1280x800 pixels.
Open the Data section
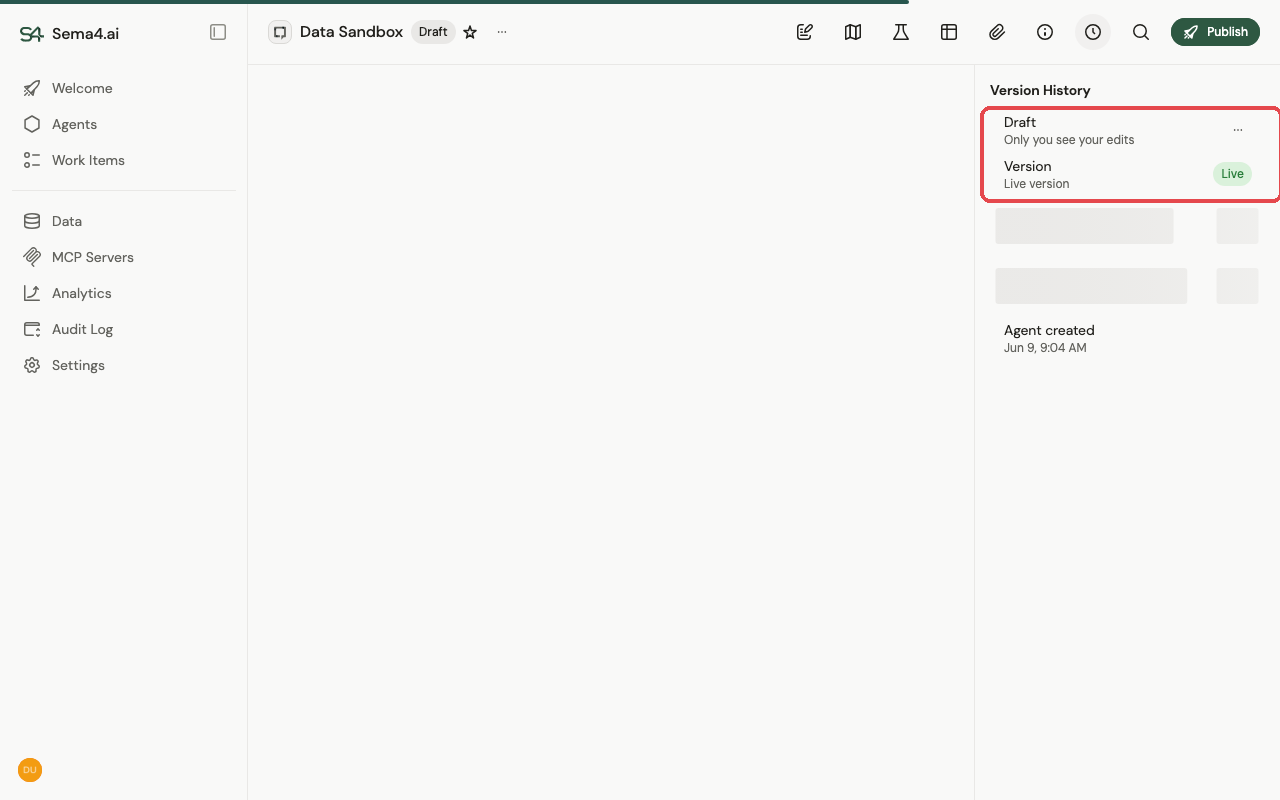124,221
